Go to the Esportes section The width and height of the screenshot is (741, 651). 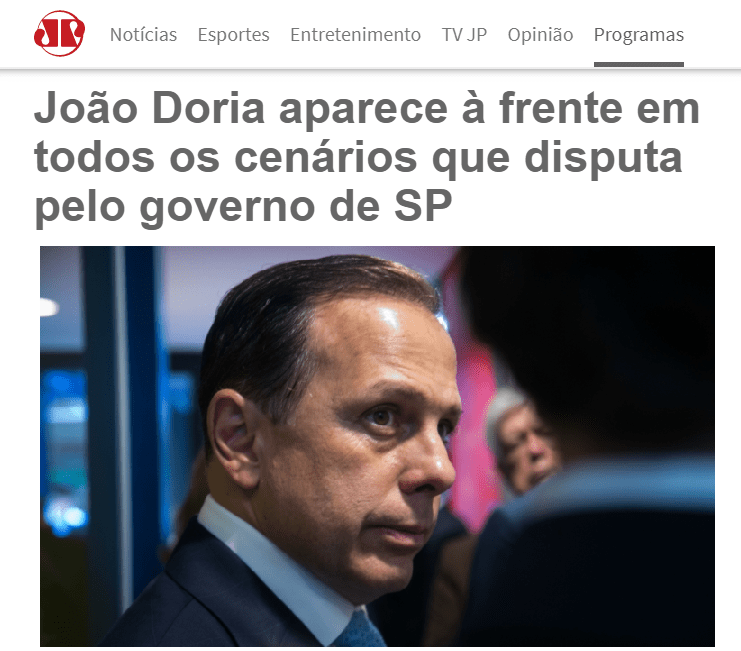pyautogui.click(x=233, y=35)
